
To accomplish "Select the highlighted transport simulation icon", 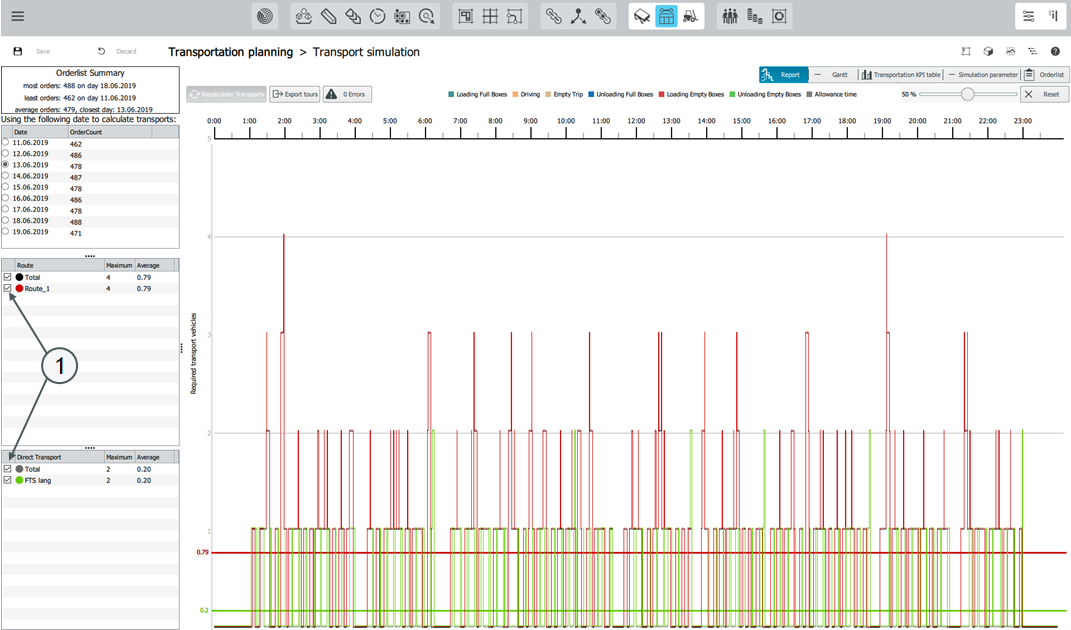I will (667, 16).
